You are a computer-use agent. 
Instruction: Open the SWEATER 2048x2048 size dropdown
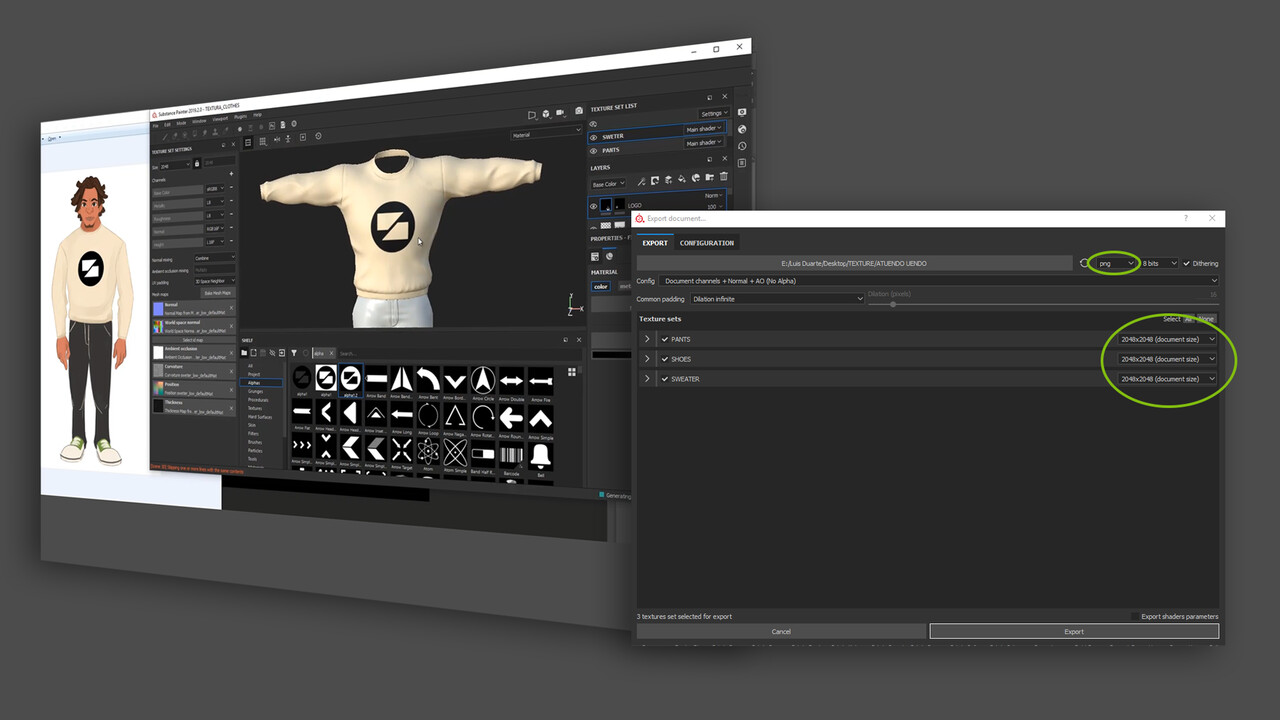click(1167, 379)
